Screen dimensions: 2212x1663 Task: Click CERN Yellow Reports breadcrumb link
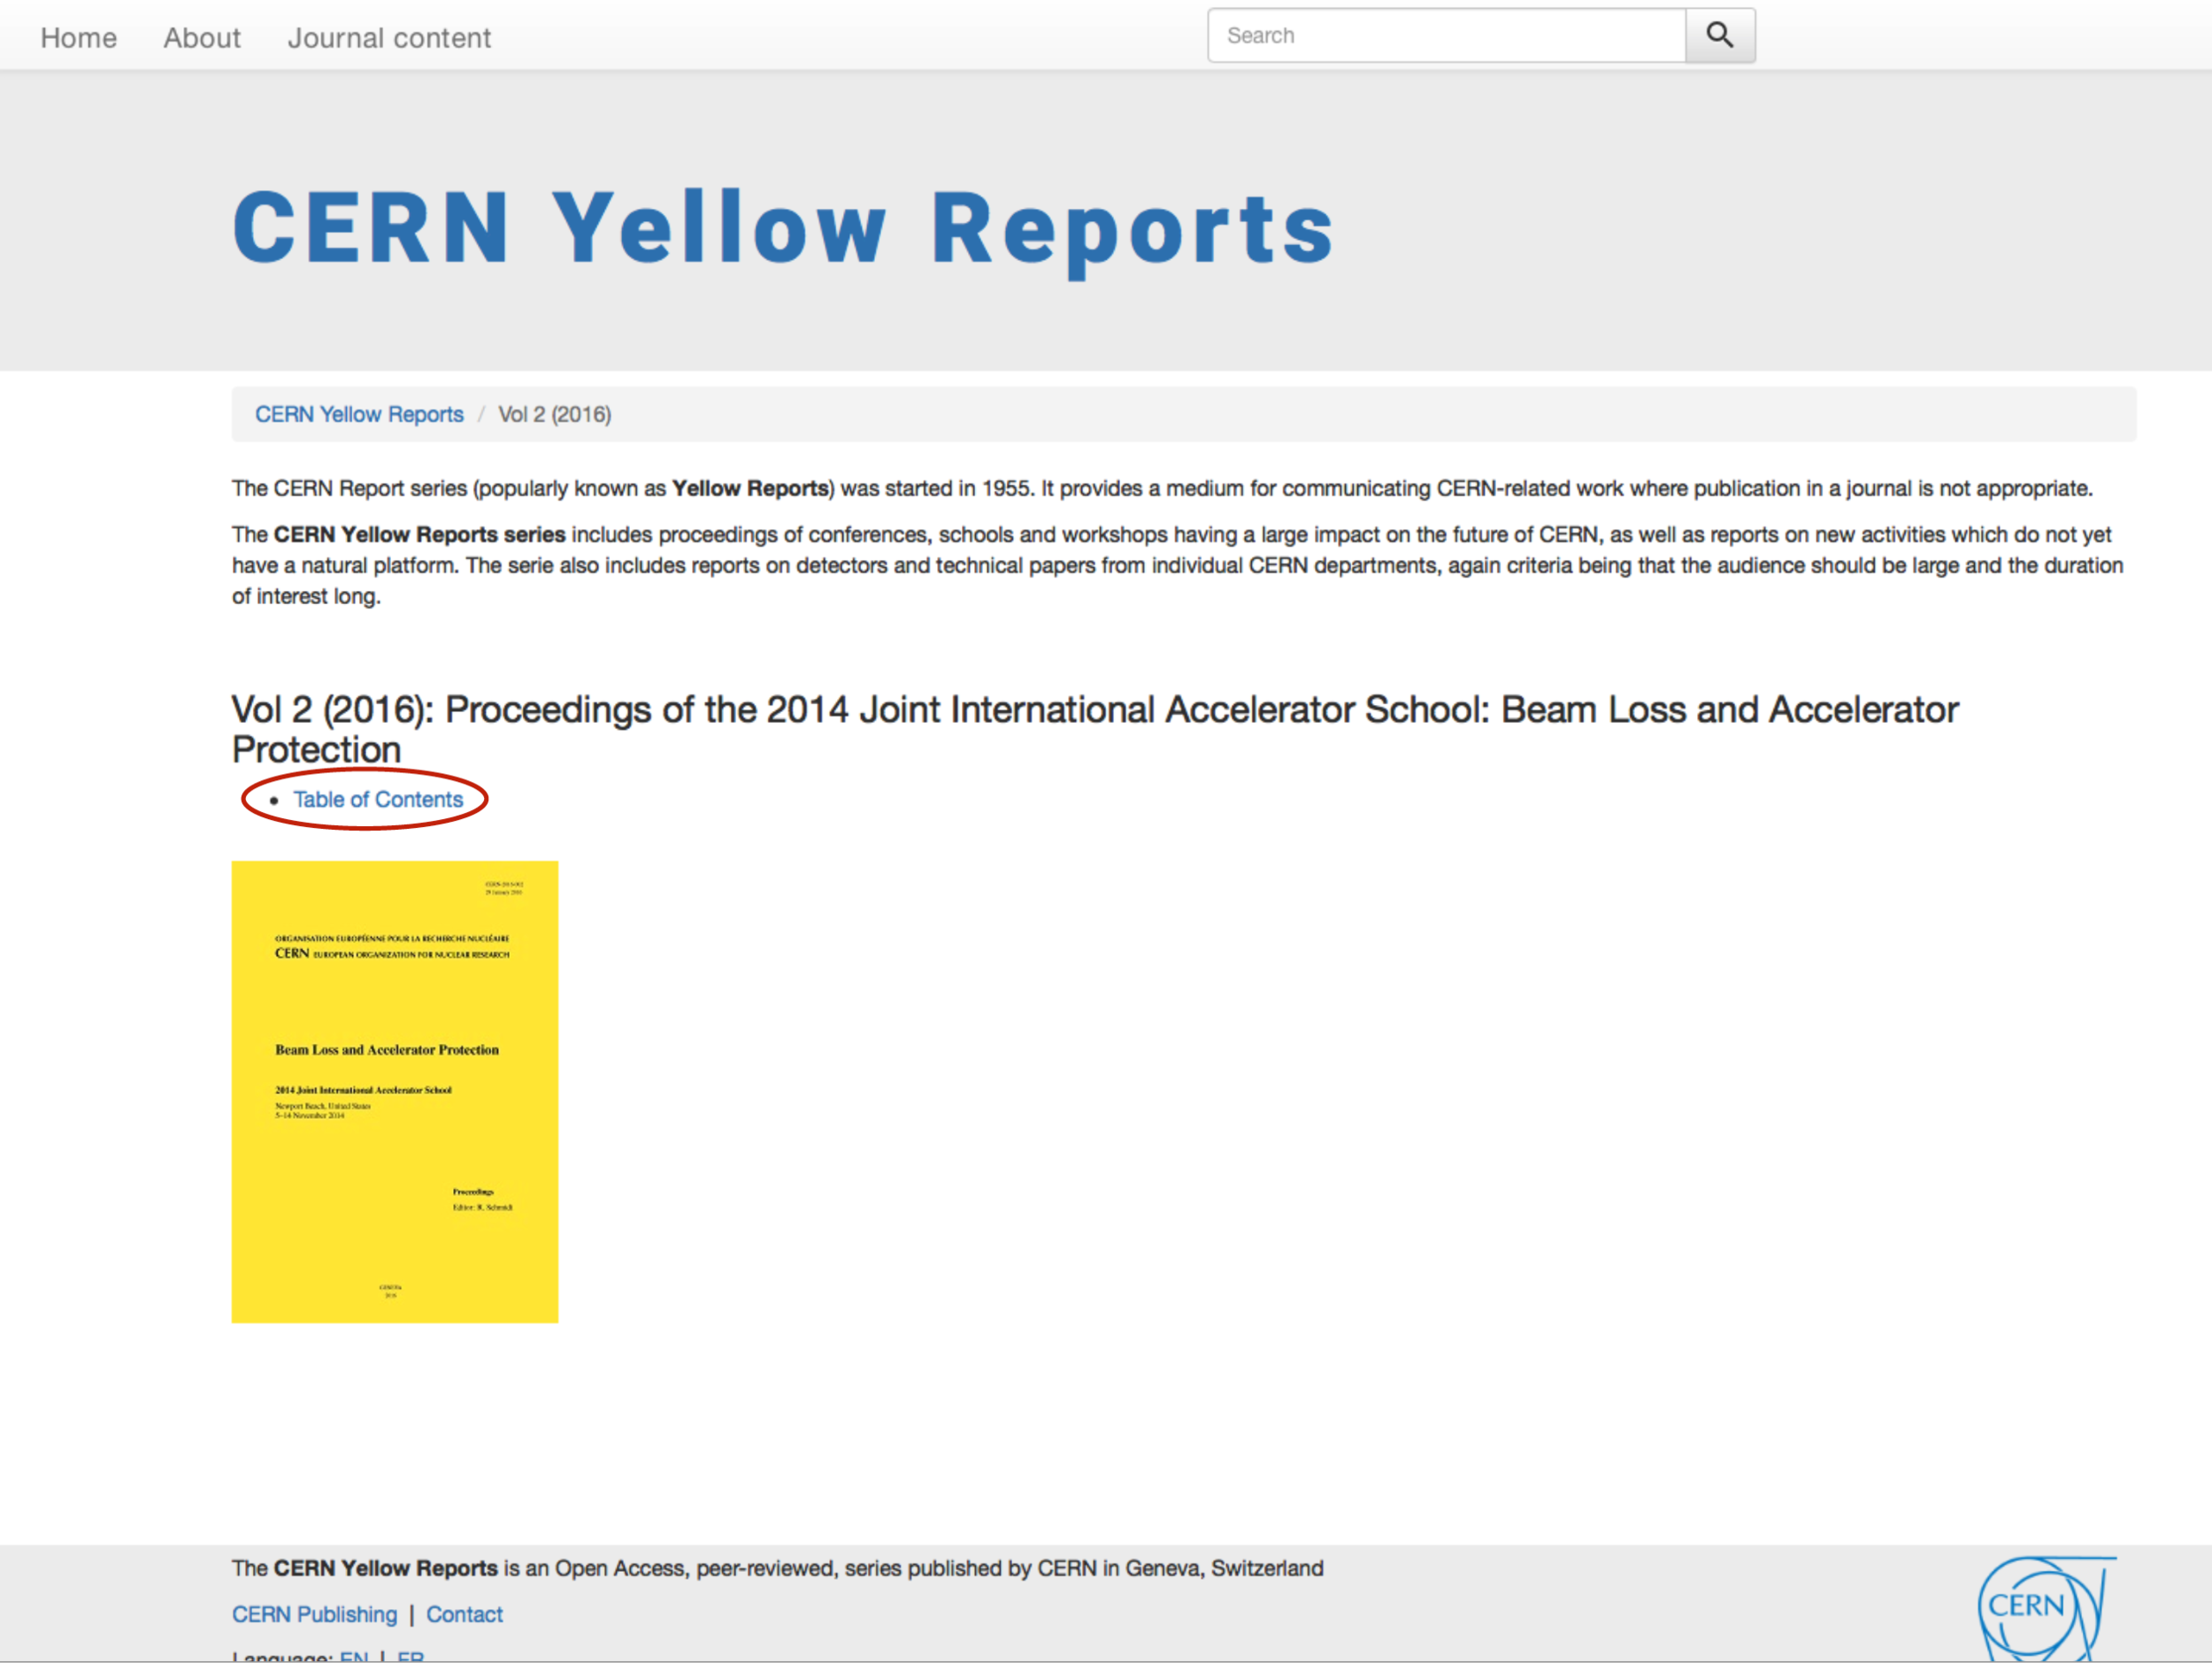click(x=359, y=414)
